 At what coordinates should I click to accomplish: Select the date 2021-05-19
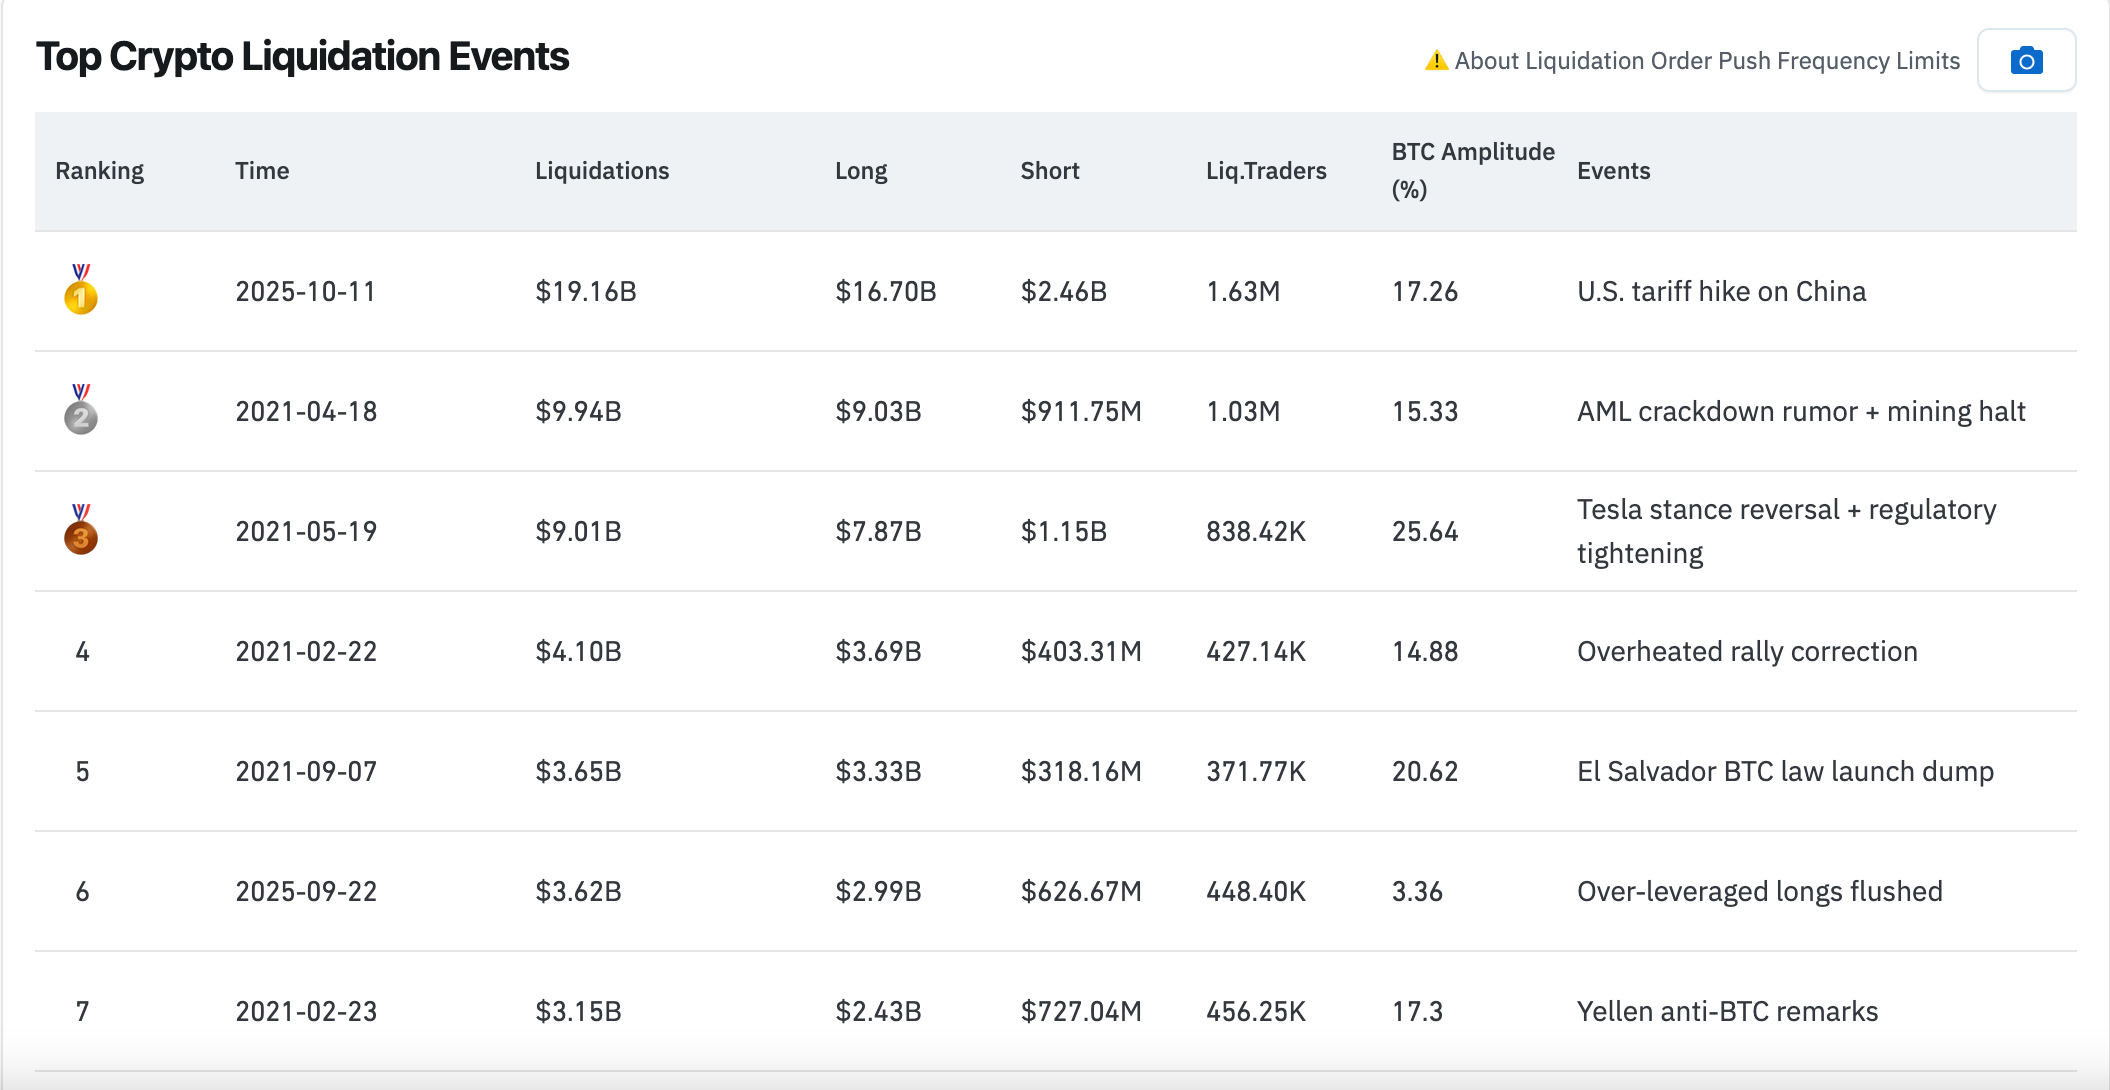pos(306,531)
